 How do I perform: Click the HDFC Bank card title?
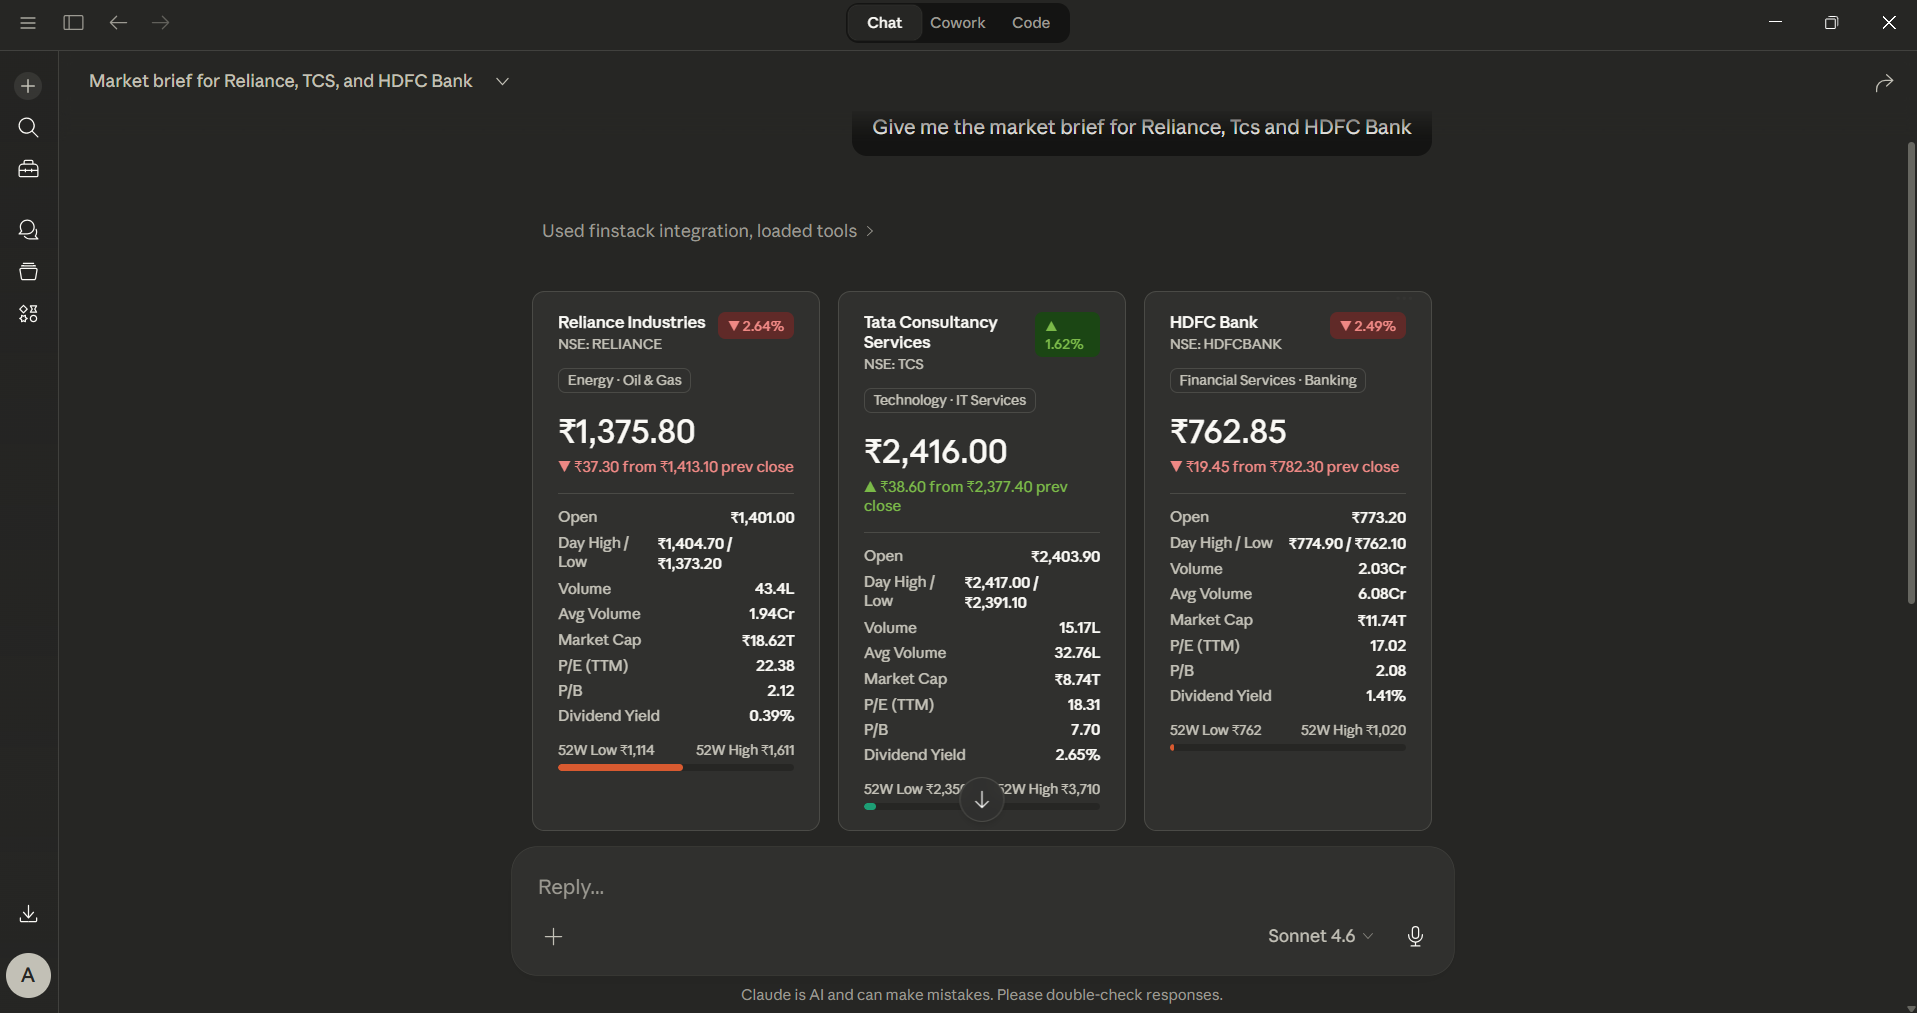point(1213,322)
